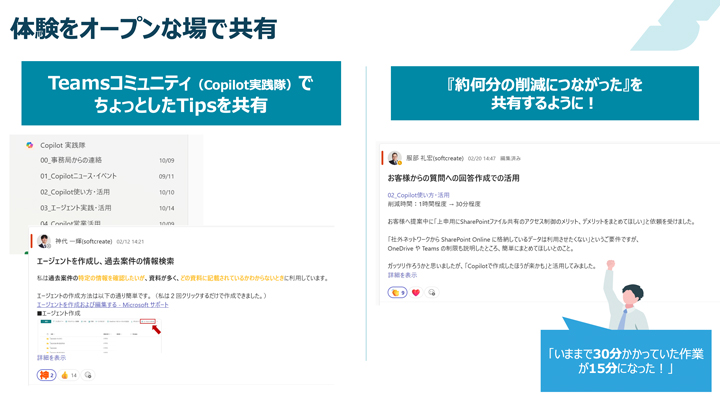720x405 pixels.
Task: Click 神代 一輝(softcreate) author name
Action: (x=84, y=242)
